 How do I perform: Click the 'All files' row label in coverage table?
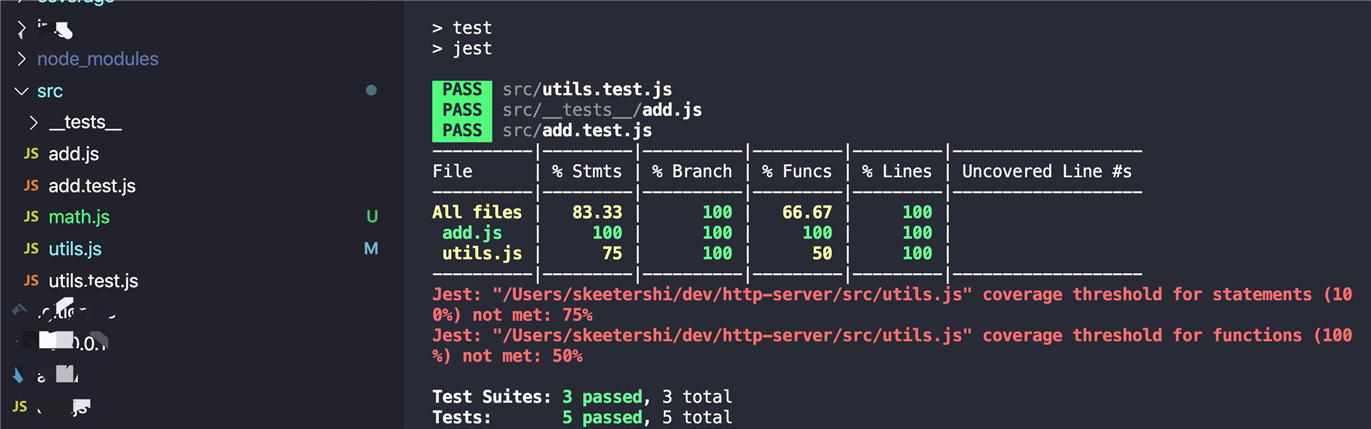477,212
